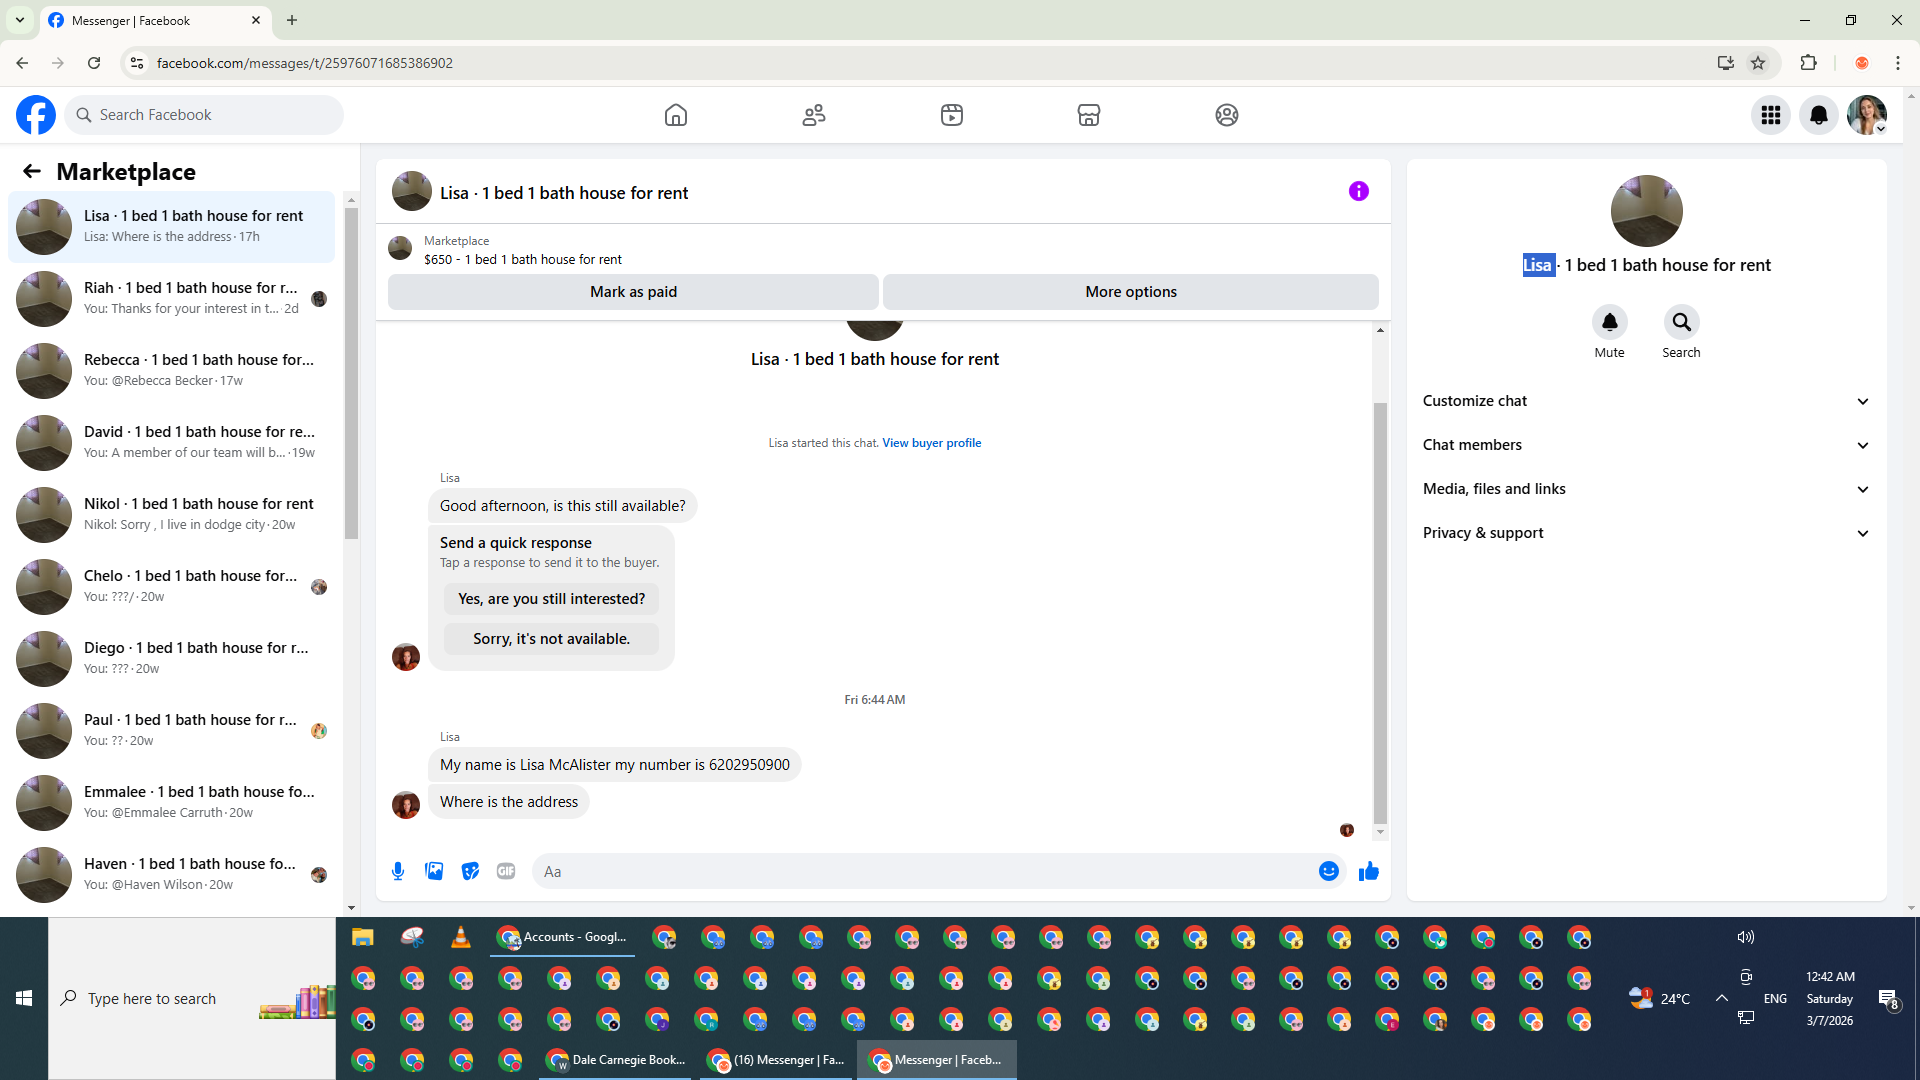Go to the Marketplace tab in top navigation
The image size is (1920, 1080).
tap(1089, 115)
